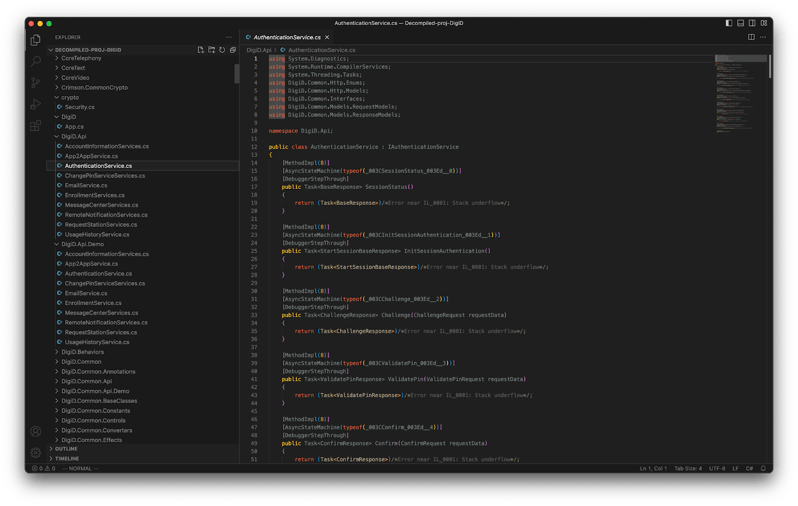Click the New Folder icon in Explorer

(211, 50)
